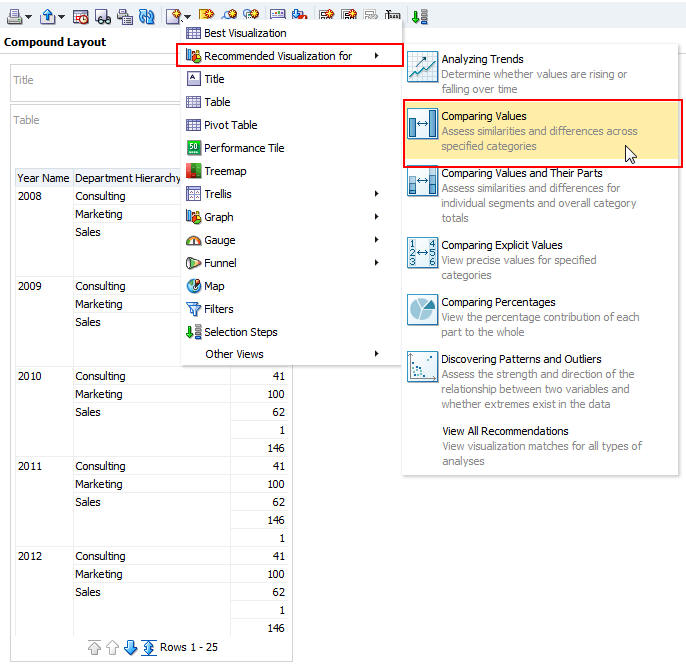Go to next rows paging arrow
The image size is (686, 664).
pos(130,647)
